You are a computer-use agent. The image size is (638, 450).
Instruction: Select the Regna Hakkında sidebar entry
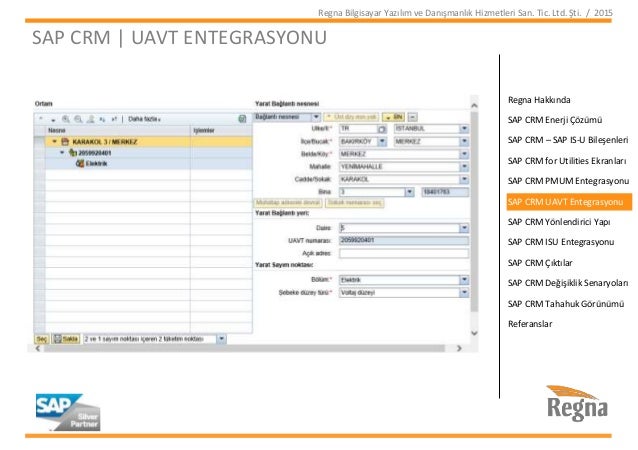539,100
